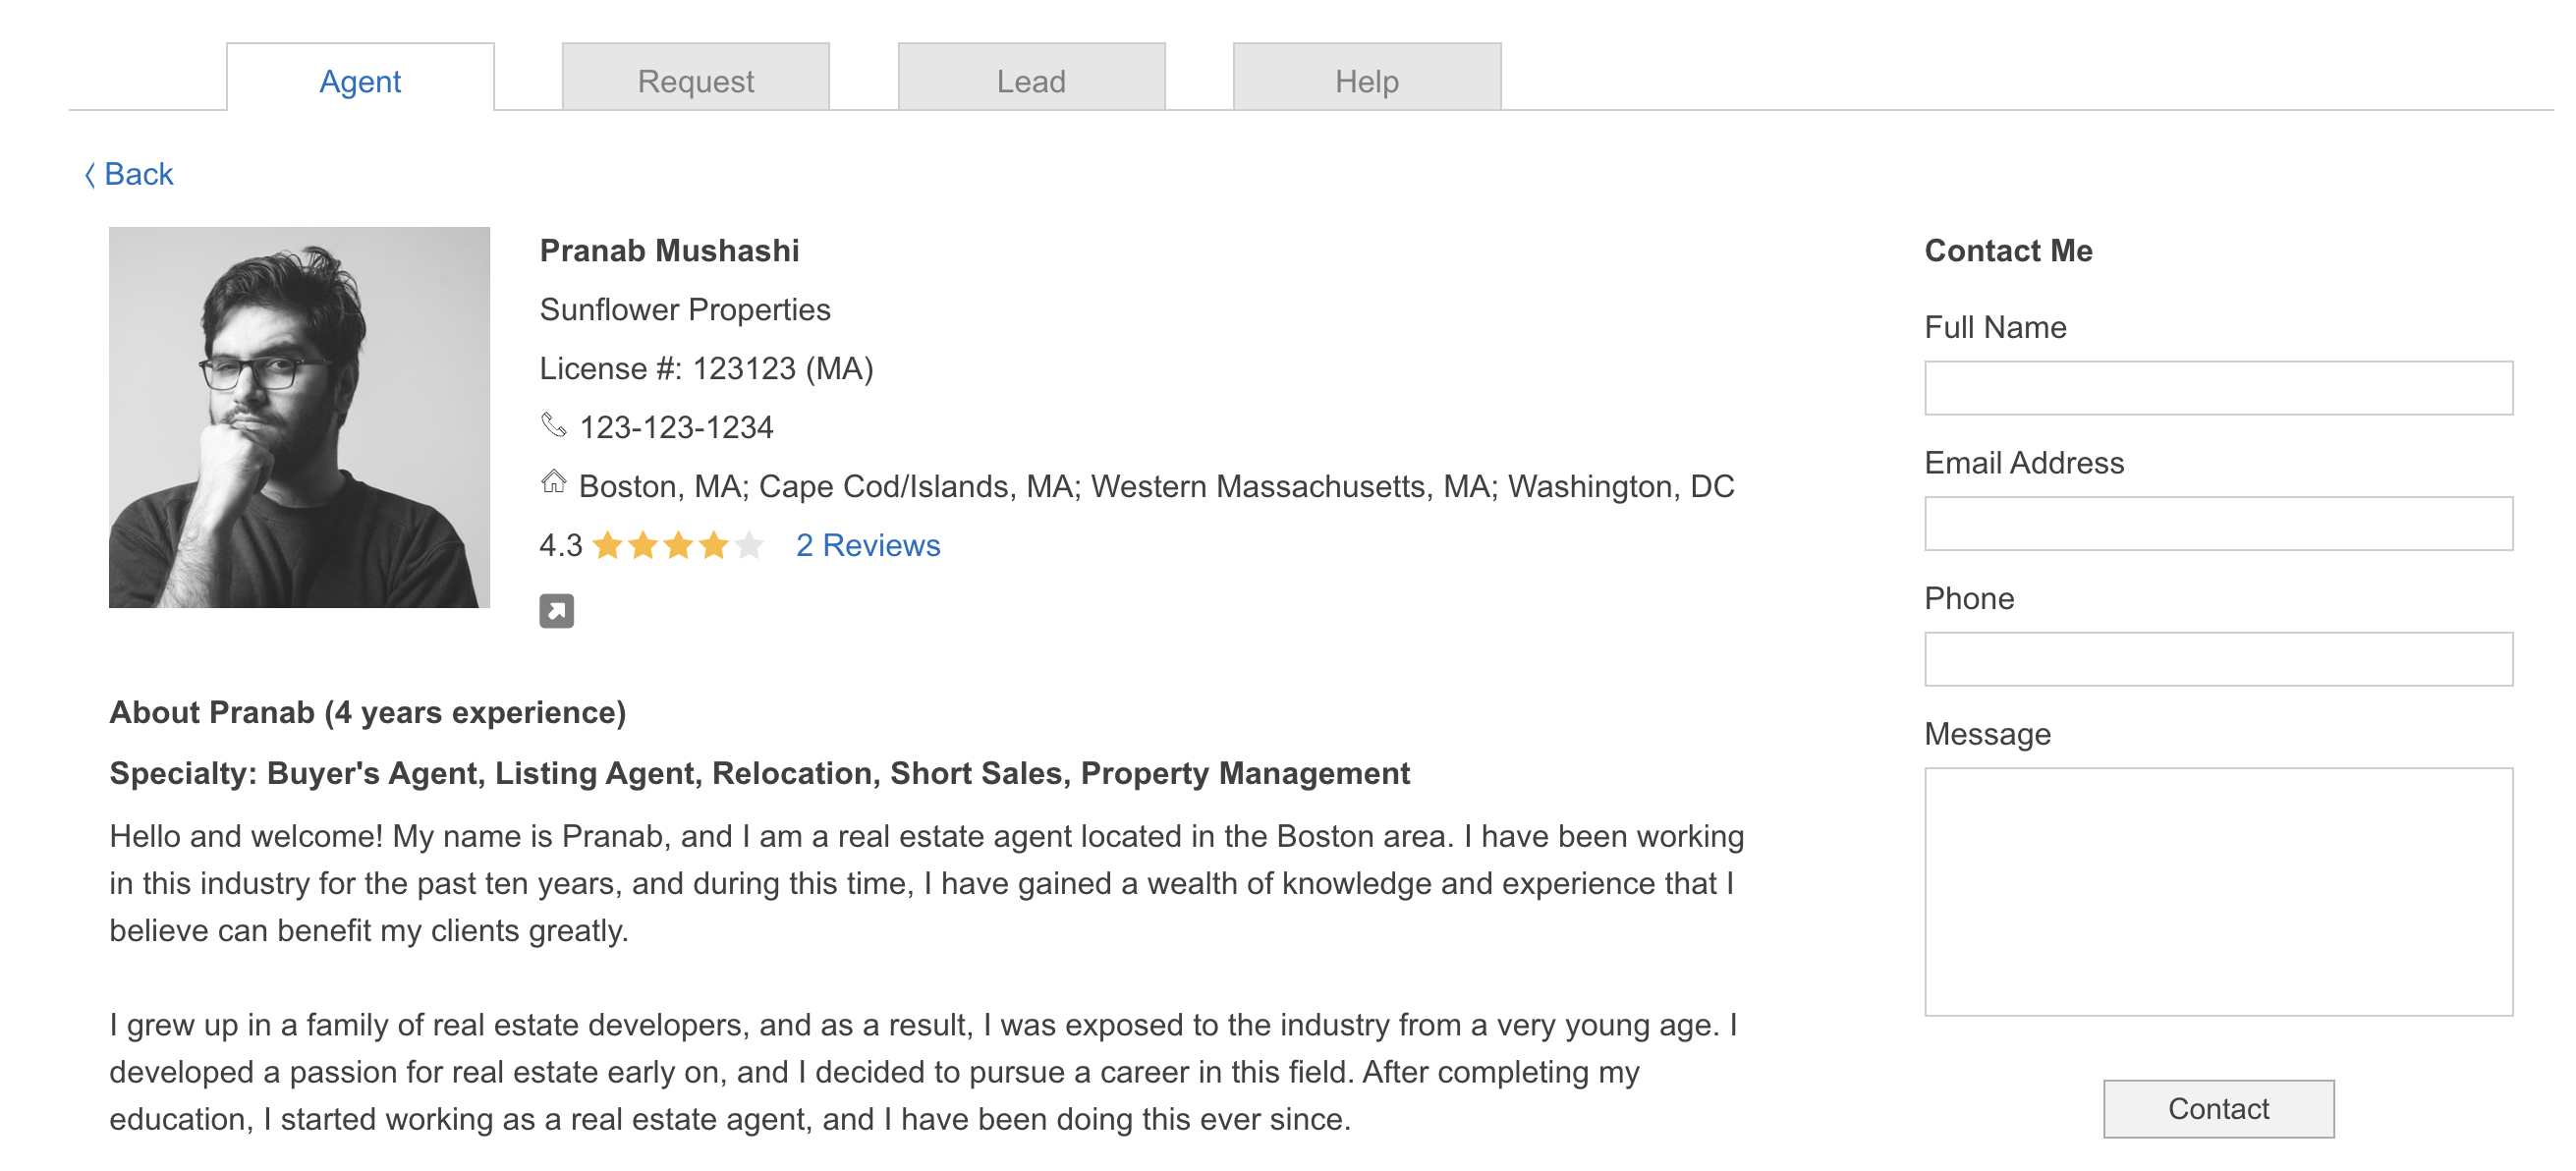Open the 2 Reviews link

pyautogui.click(x=867, y=545)
